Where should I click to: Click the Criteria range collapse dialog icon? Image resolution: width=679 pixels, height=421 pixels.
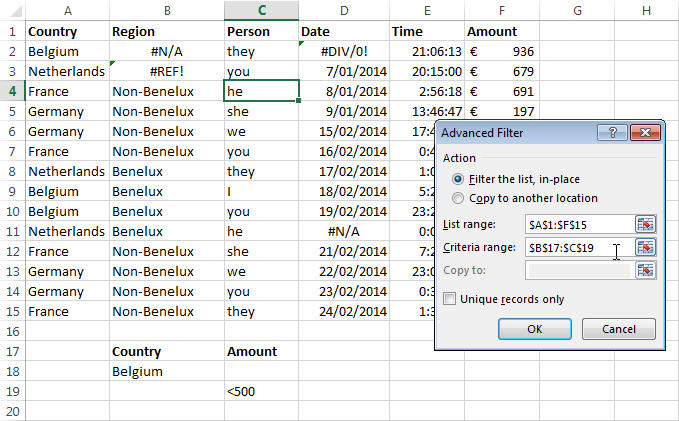(645, 247)
